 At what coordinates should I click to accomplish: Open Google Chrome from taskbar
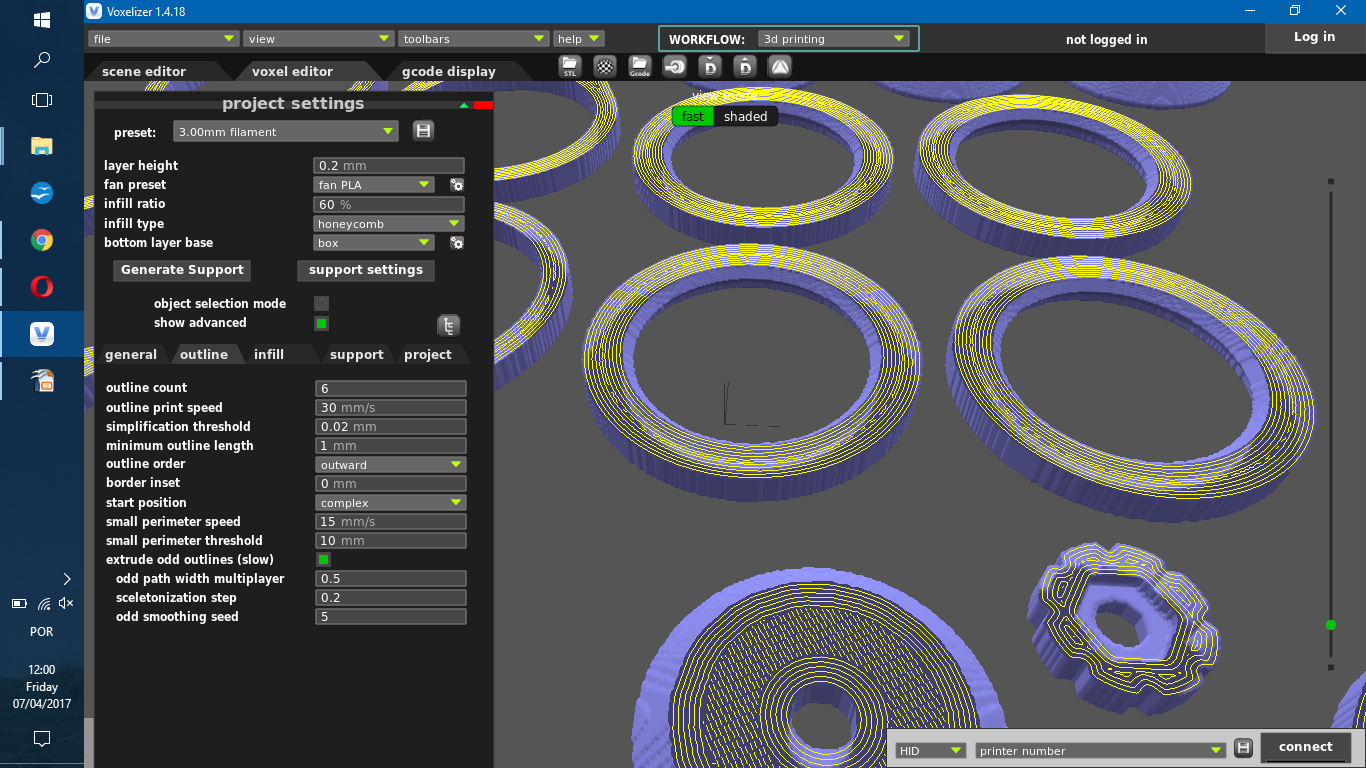point(42,240)
